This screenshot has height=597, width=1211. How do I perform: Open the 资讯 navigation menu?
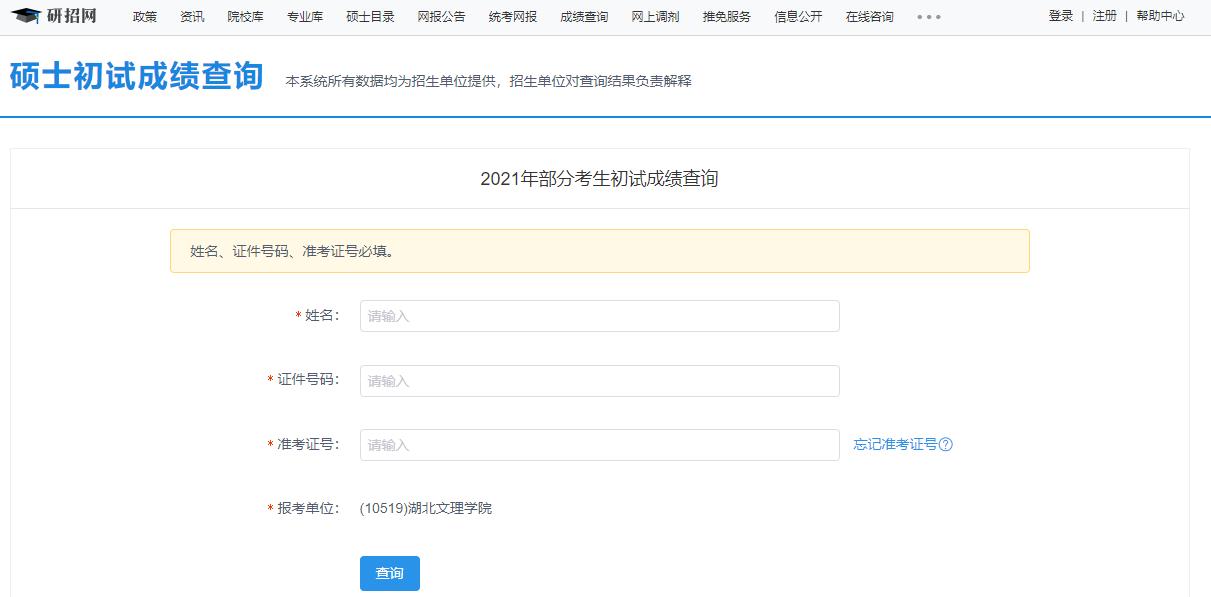point(192,16)
